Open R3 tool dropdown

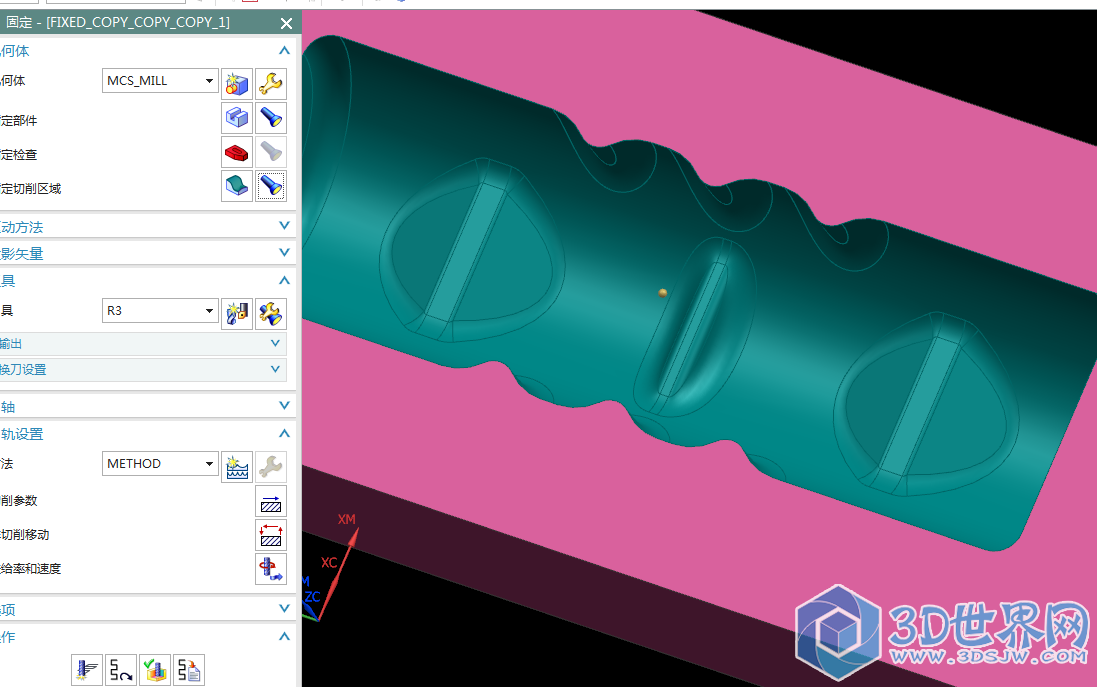click(209, 311)
